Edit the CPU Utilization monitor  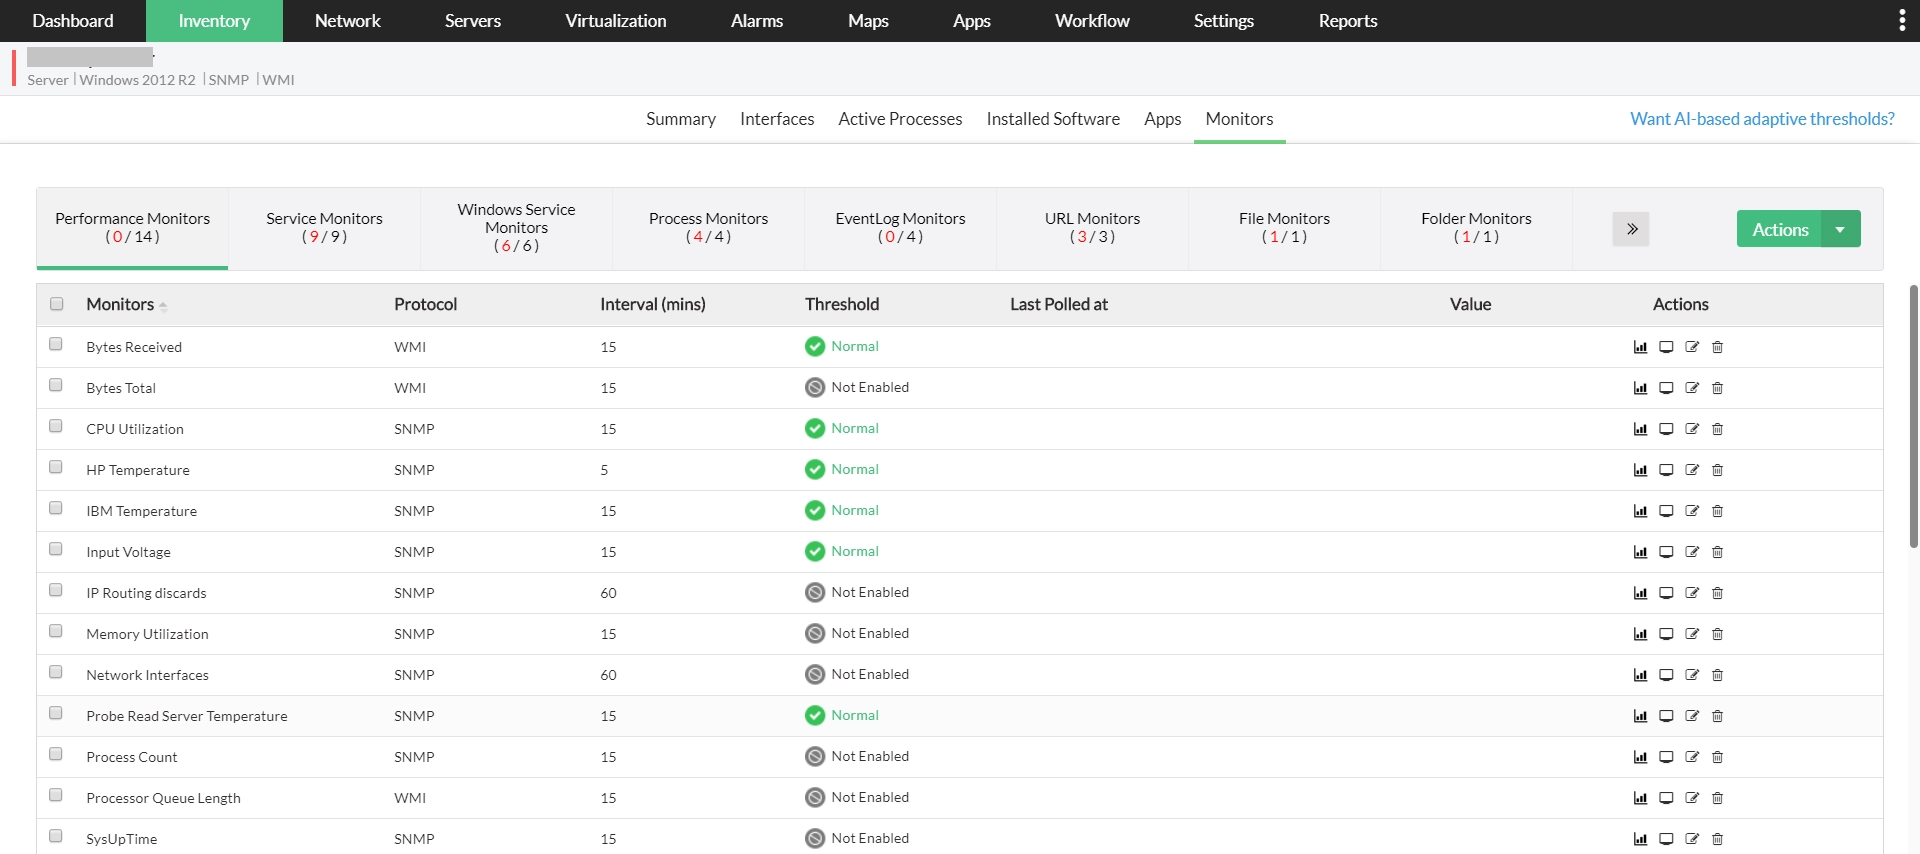tap(1692, 429)
